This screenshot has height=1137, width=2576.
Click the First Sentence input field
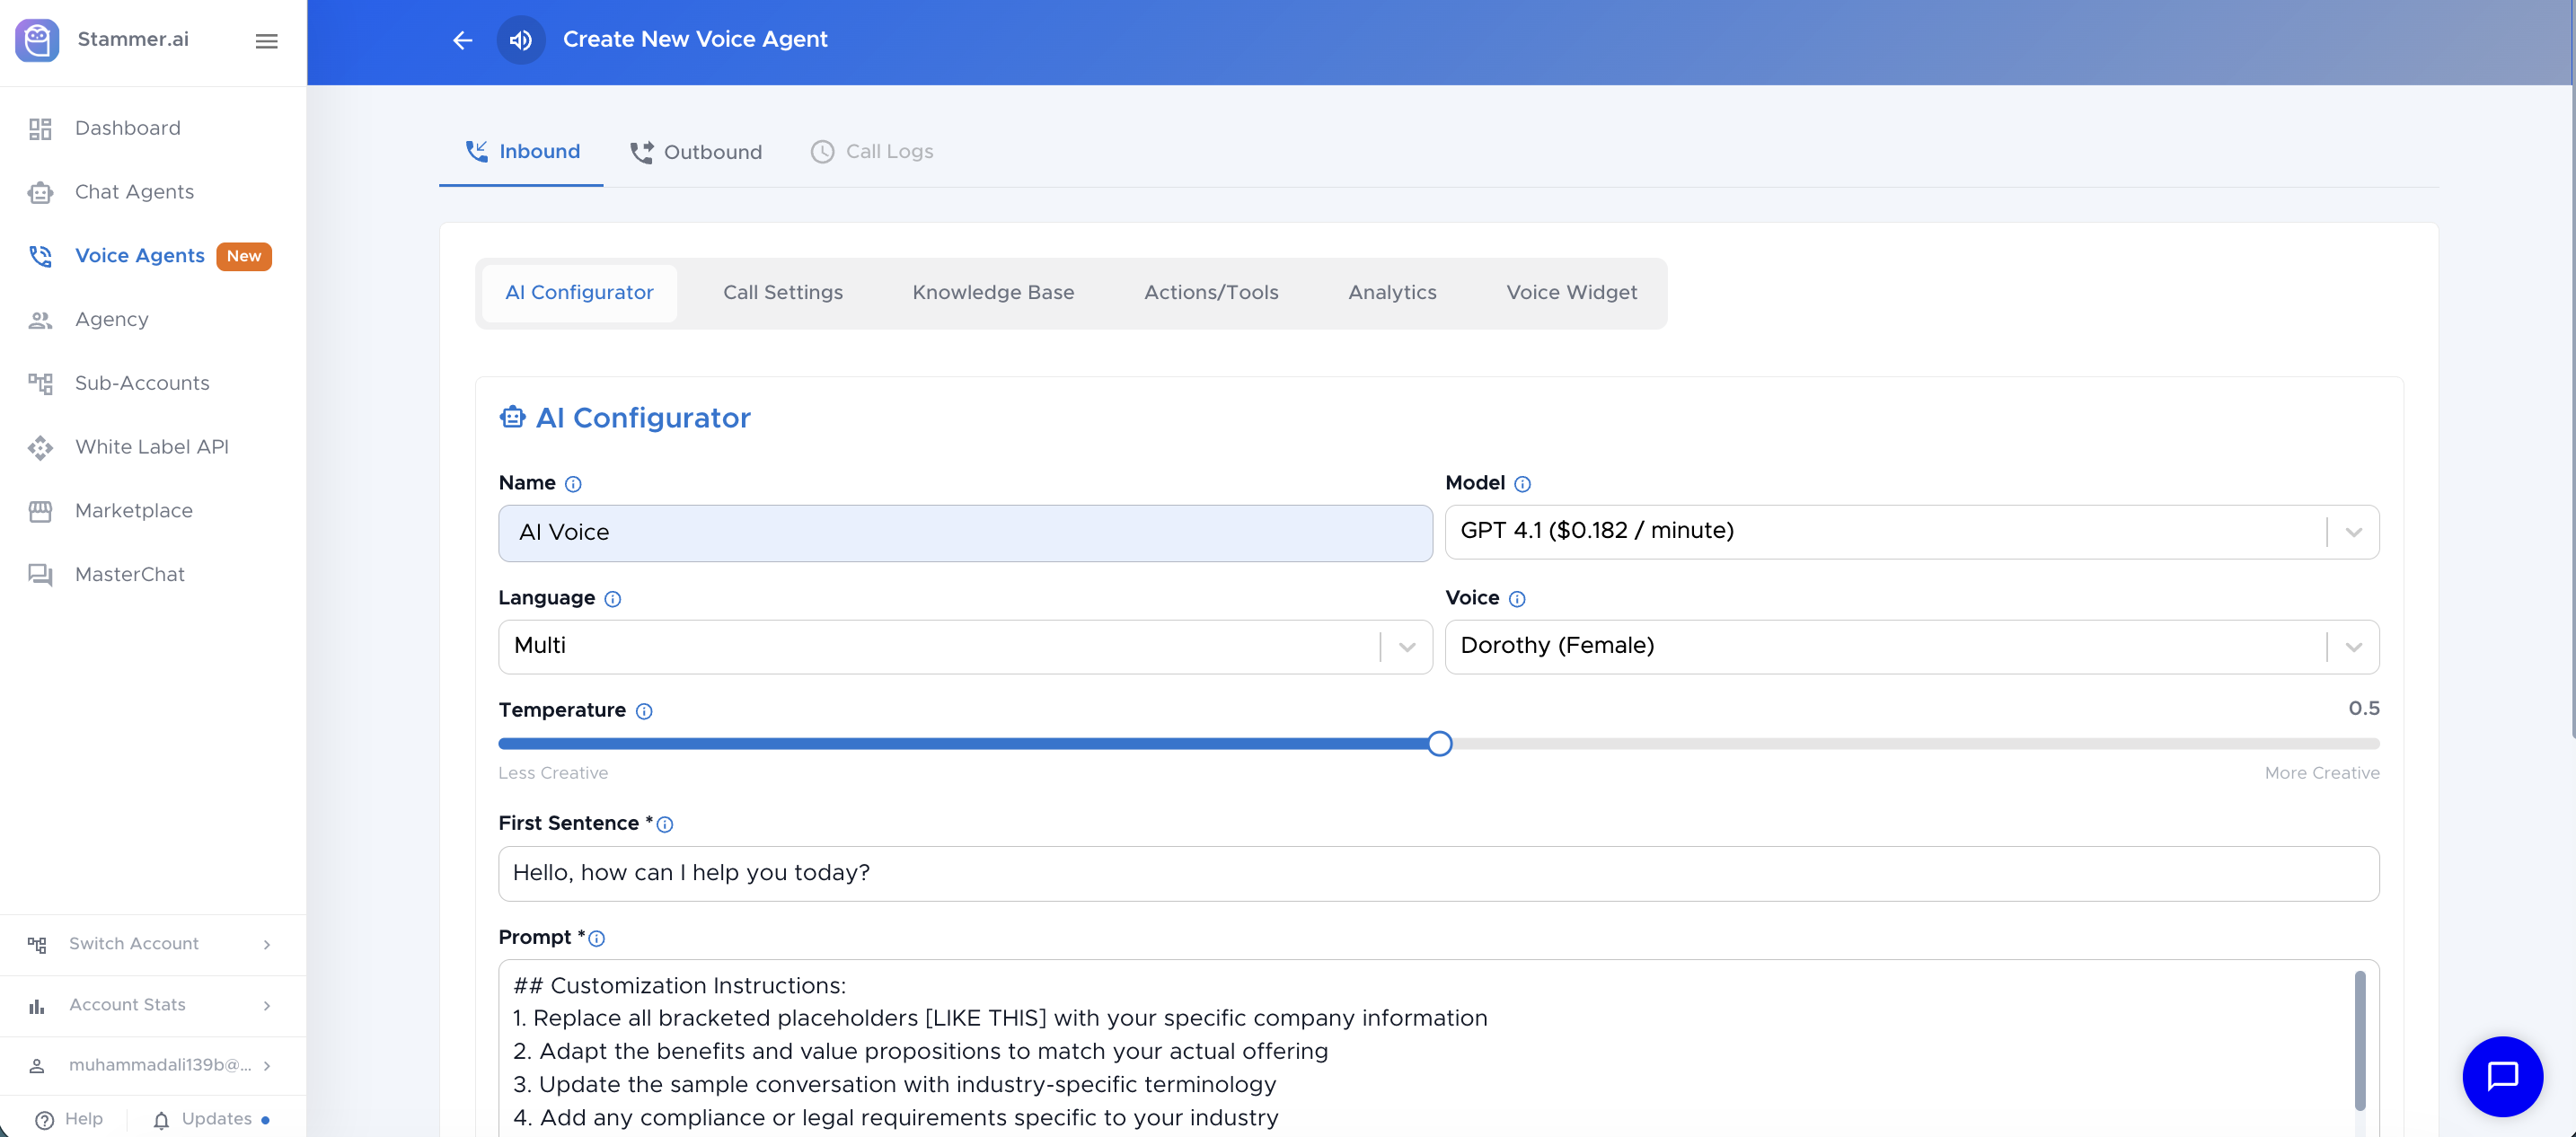1438,875
